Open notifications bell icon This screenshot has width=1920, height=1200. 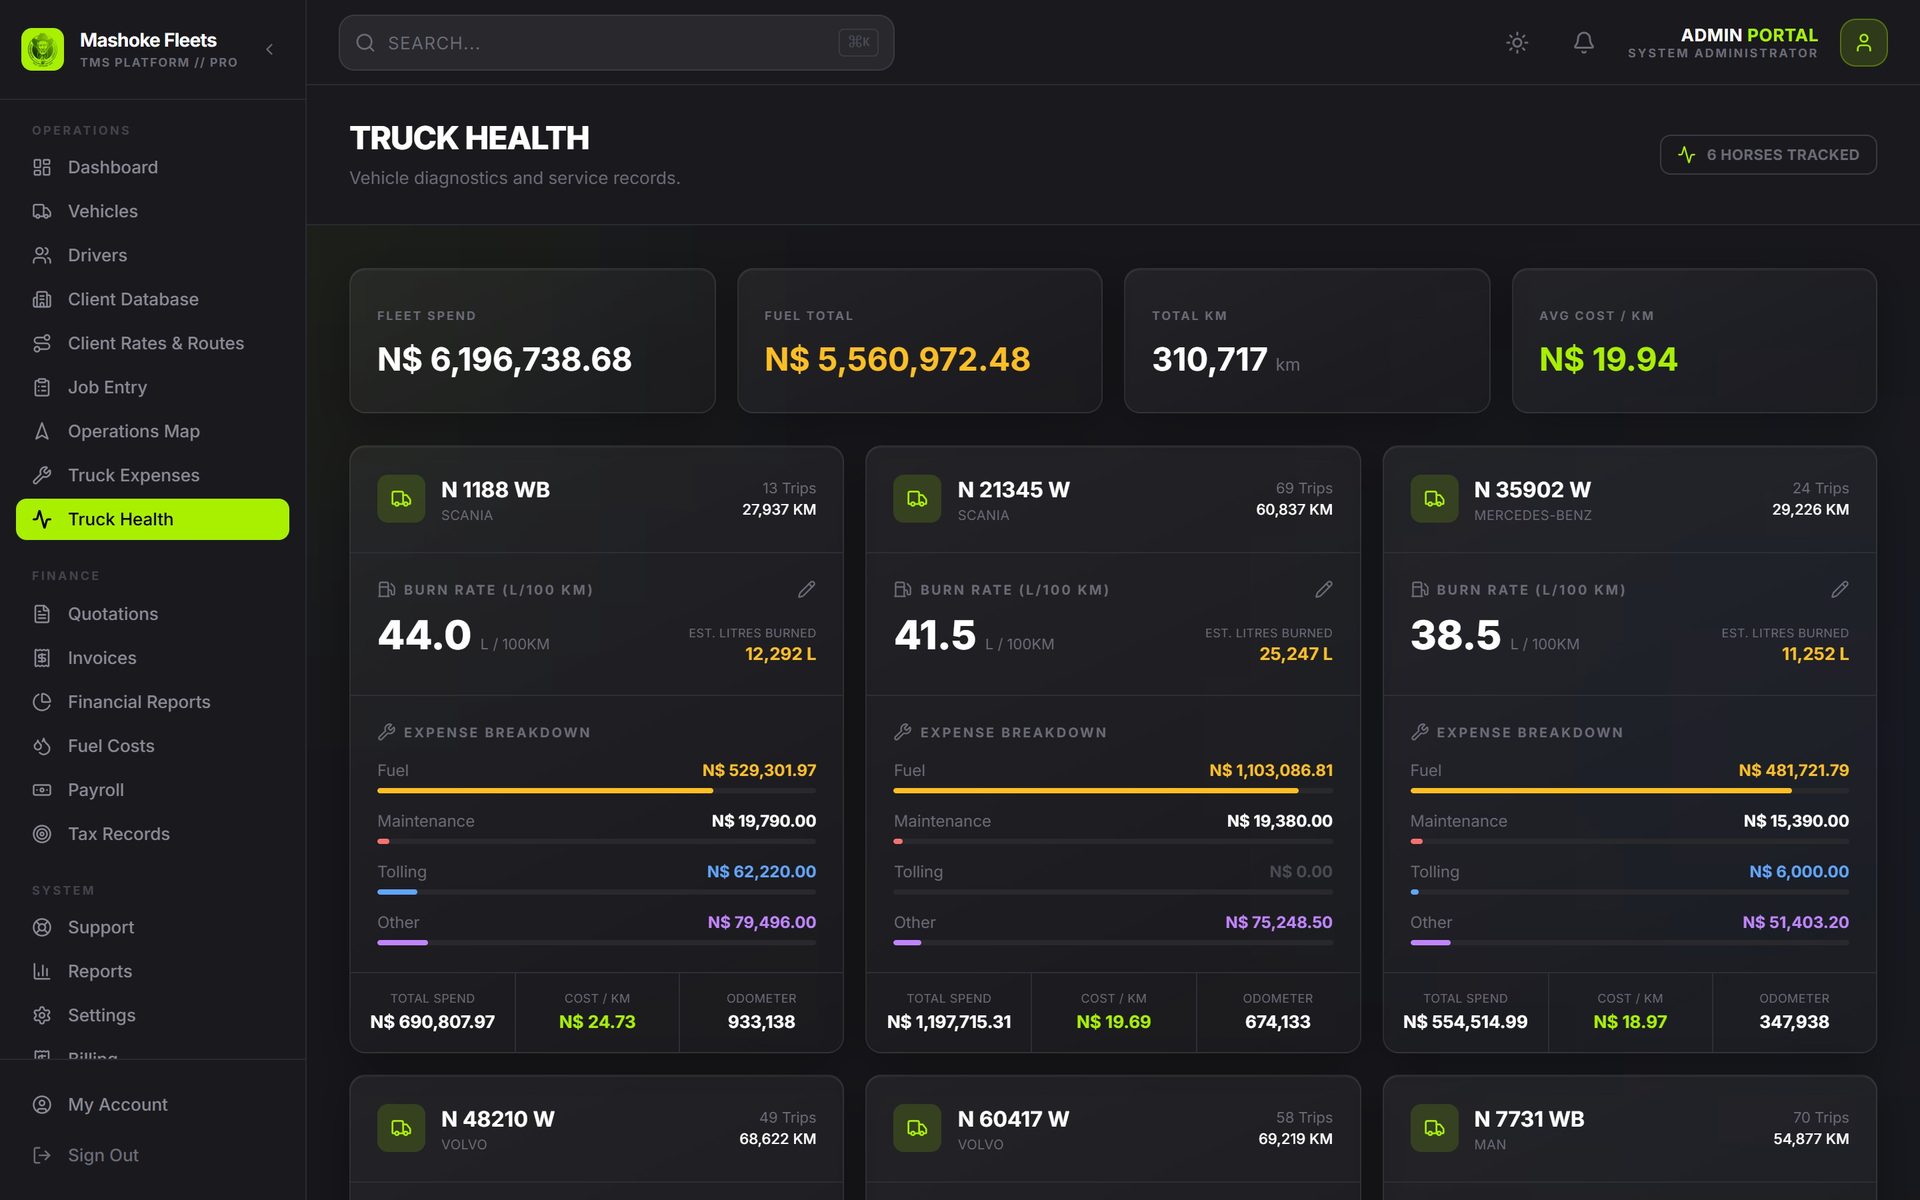(1584, 43)
